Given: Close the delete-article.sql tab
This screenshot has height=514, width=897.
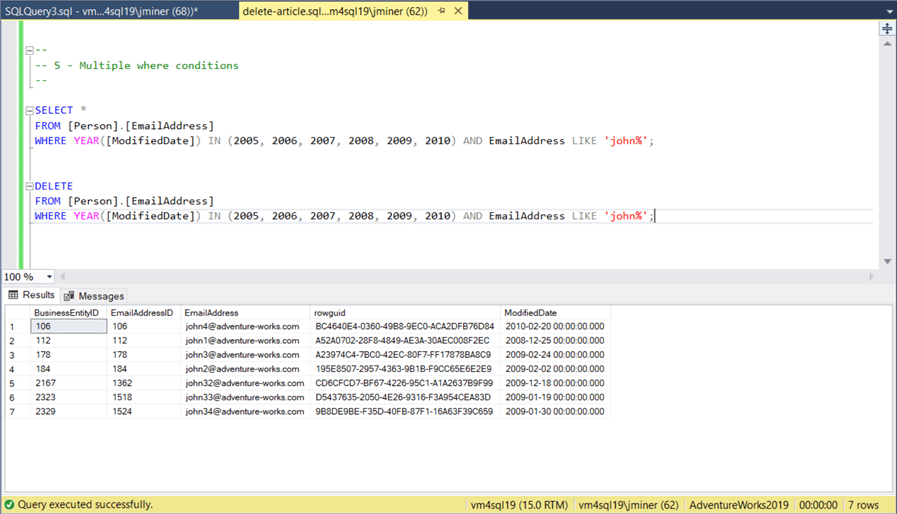Looking at the screenshot, I should [x=458, y=11].
